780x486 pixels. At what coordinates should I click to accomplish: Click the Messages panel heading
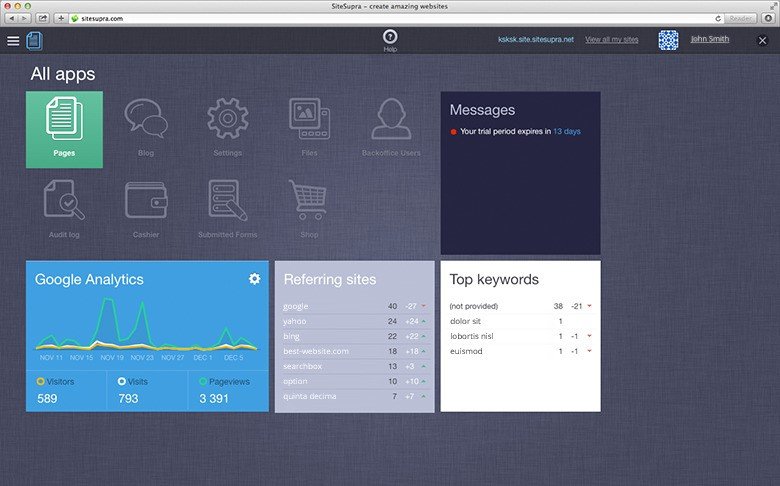(482, 110)
